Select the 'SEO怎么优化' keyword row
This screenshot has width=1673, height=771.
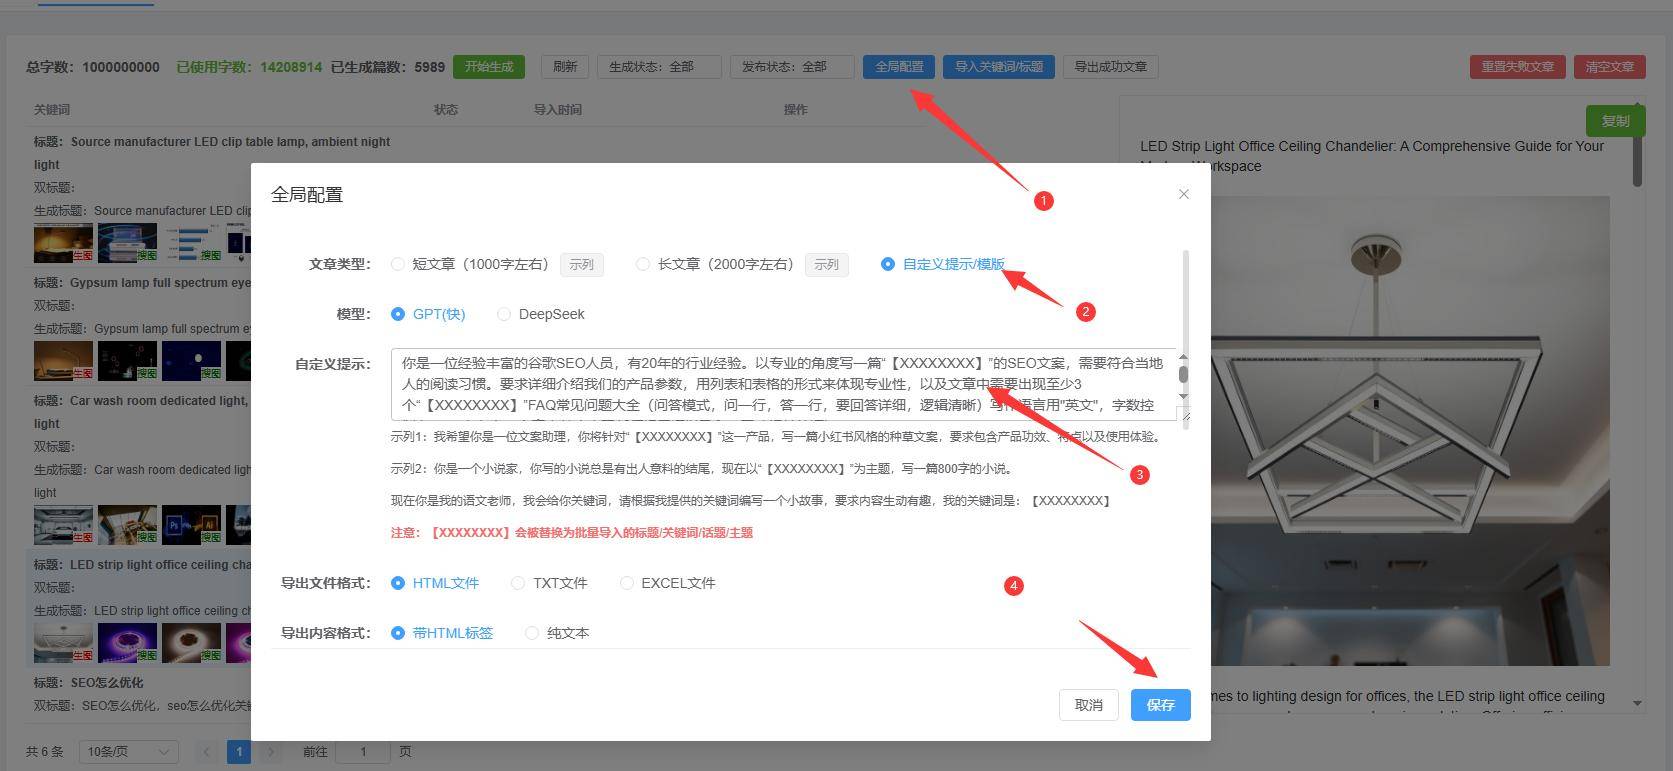[x=140, y=694]
